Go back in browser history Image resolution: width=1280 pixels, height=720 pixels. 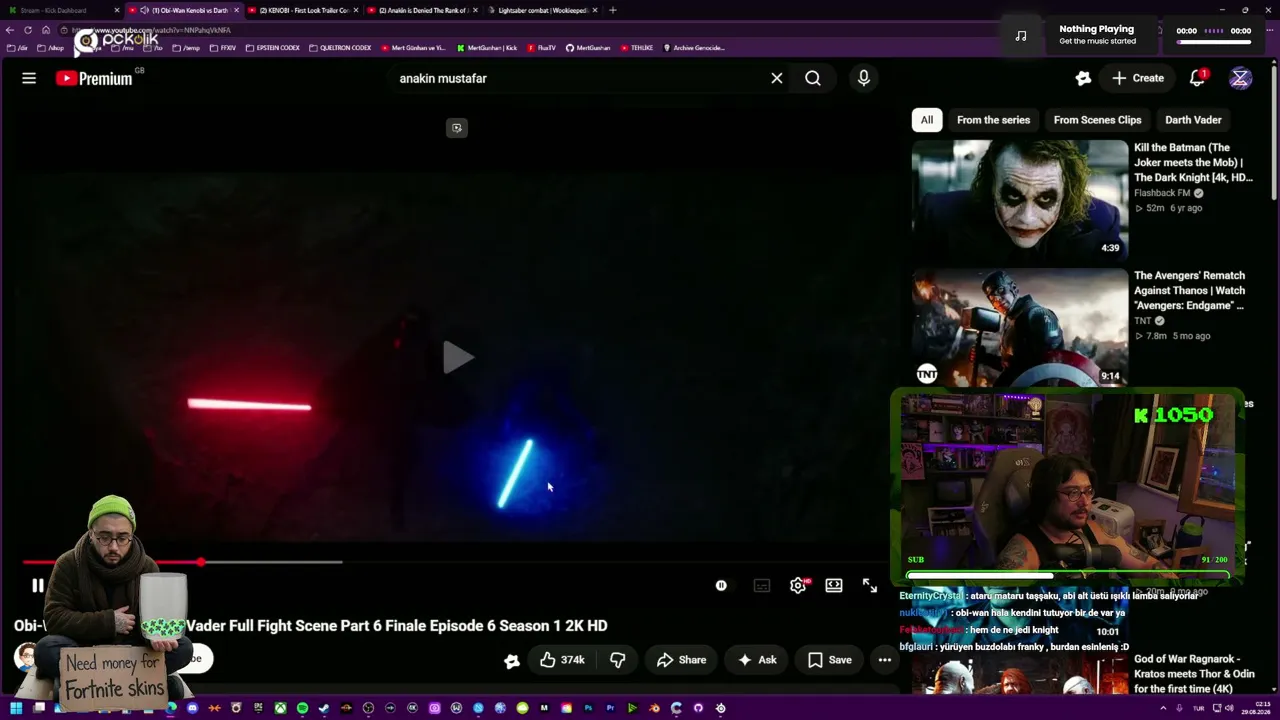(x=11, y=30)
